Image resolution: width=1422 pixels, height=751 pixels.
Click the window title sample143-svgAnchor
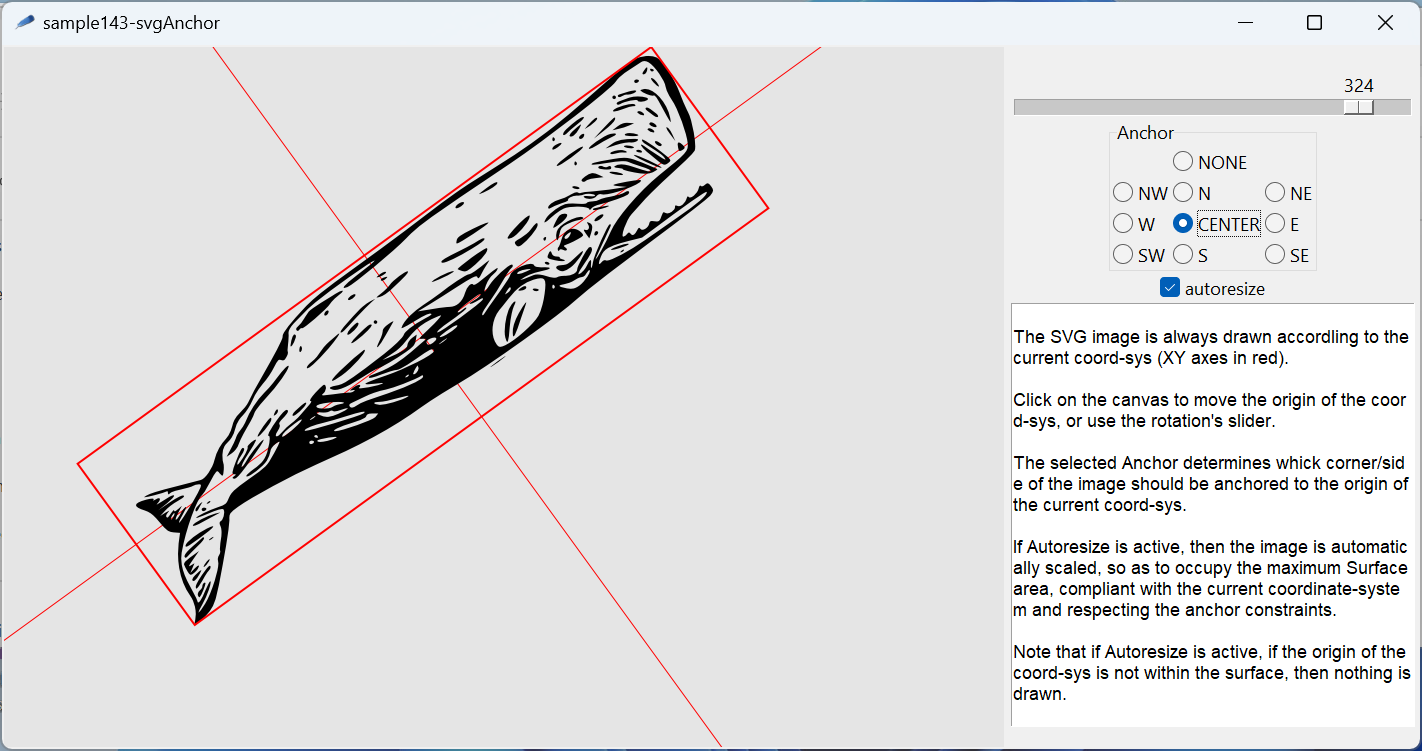click(x=131, y=22)
